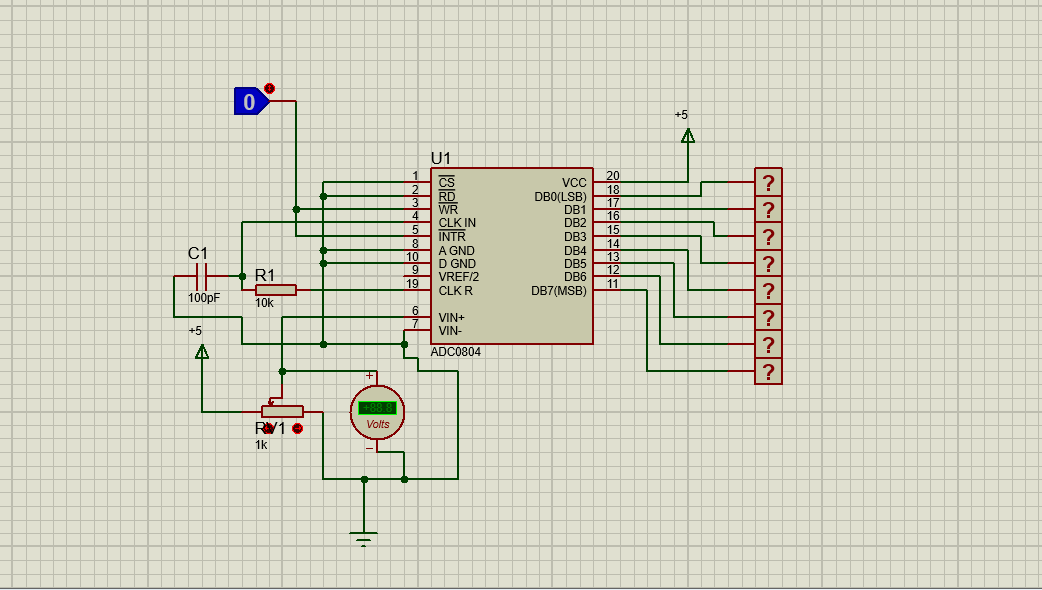Click the DB0 logic probe at top
1042x590 pixels.
(768, 182)
